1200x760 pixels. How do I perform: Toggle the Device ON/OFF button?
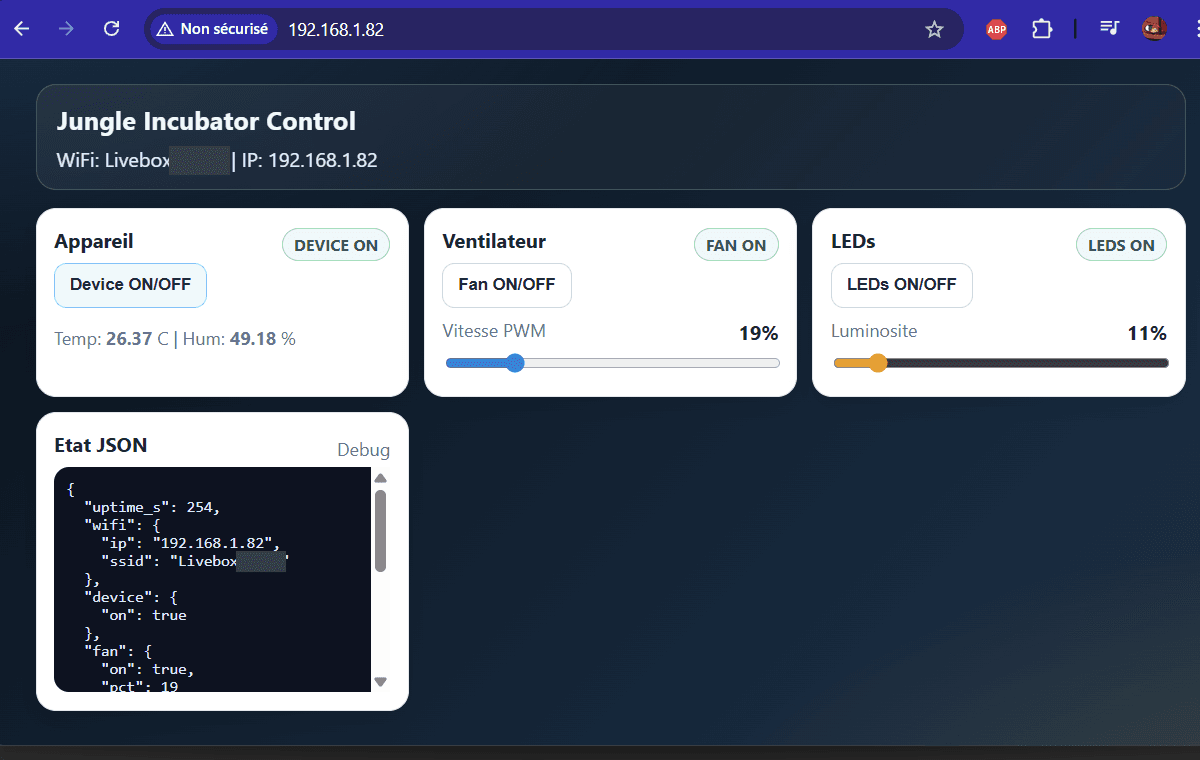click(x=130, y=285)
